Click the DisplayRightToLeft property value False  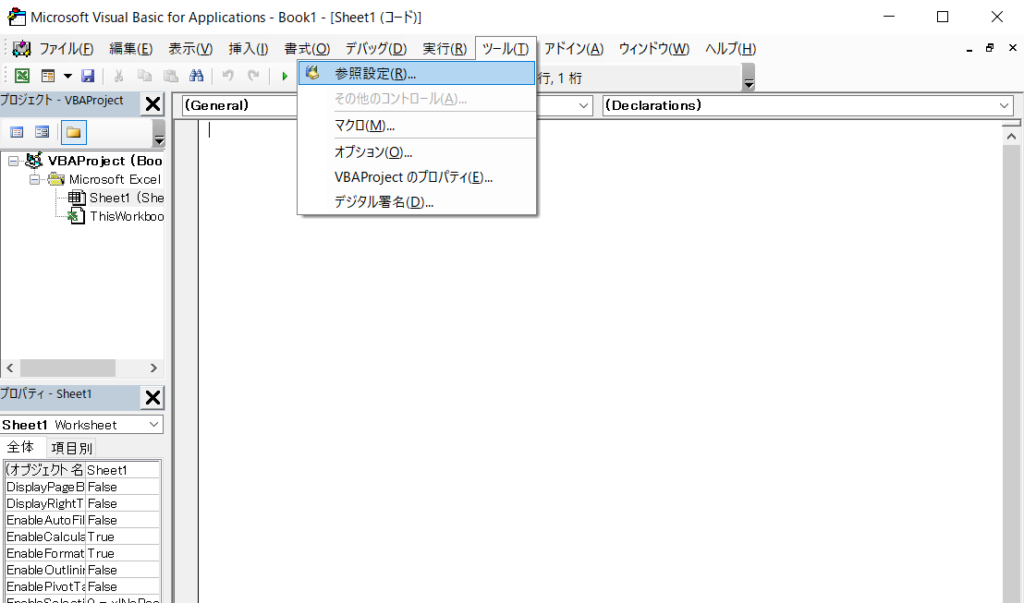(x=123, y=504)
